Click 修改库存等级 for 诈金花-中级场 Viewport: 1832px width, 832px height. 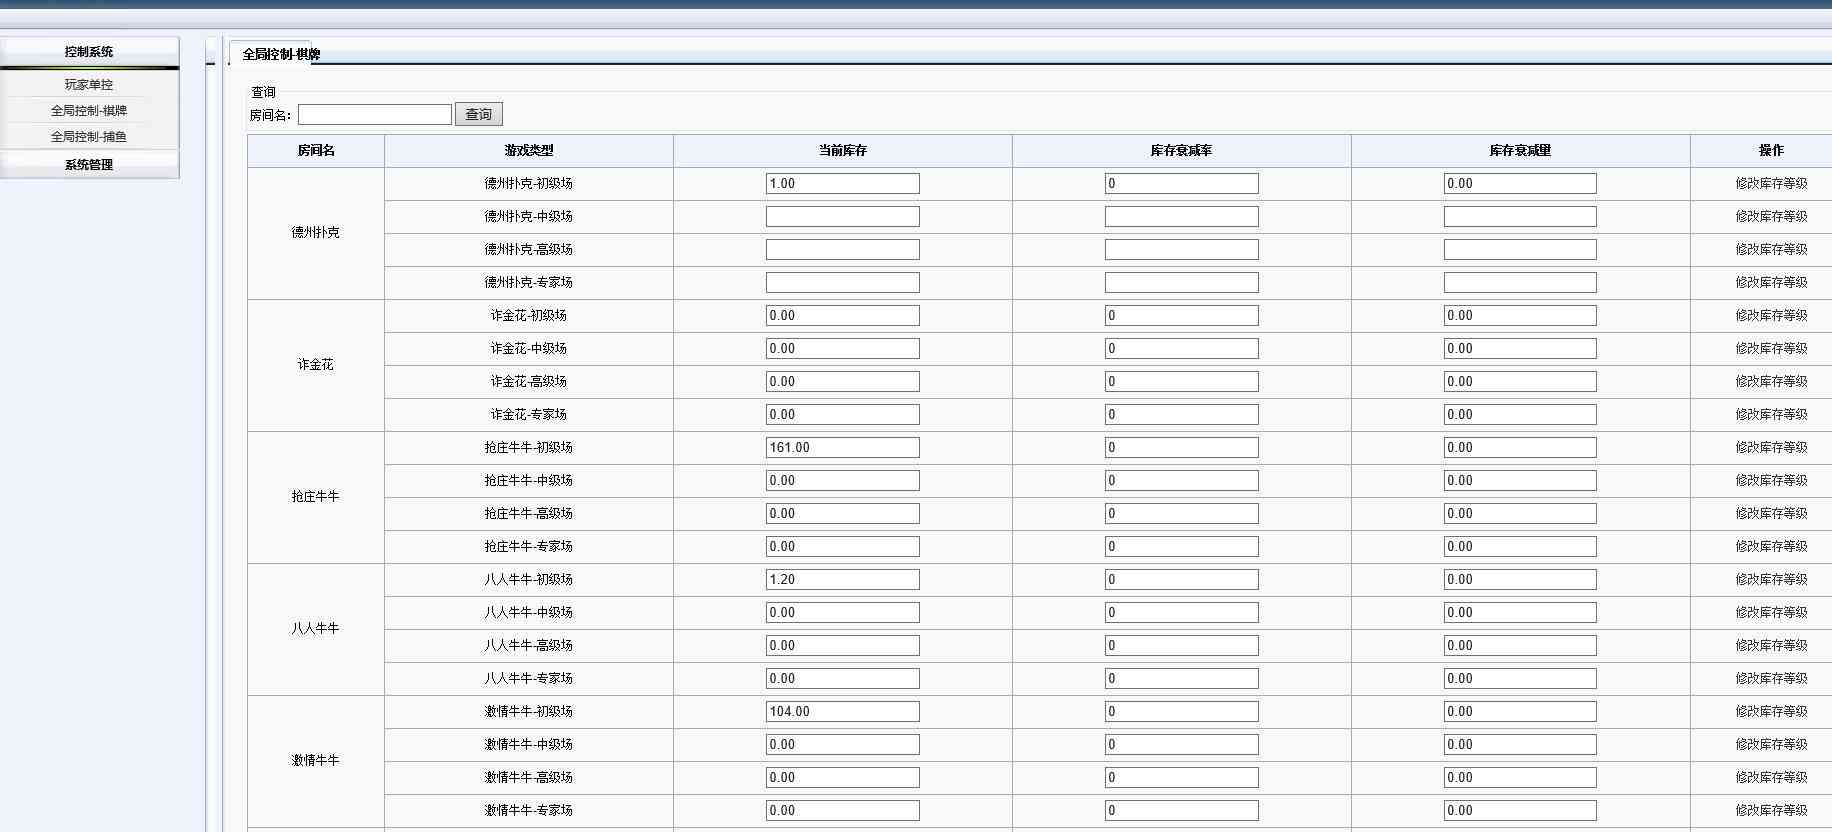[x=1770, y=349]
